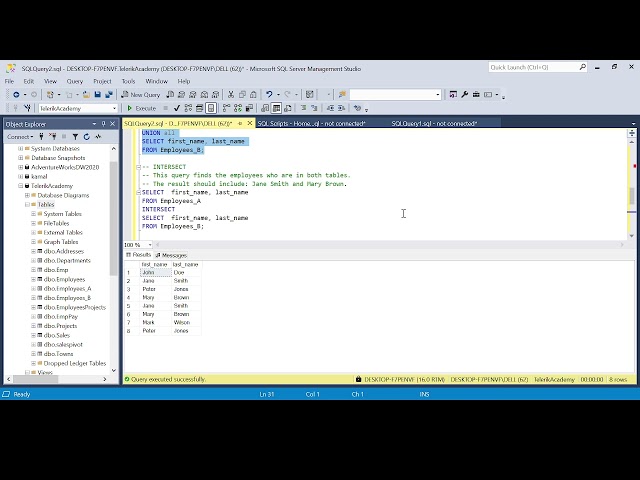Expand the dbo.Employees_A table node
The image size is (640, 480).
[33, 289]
